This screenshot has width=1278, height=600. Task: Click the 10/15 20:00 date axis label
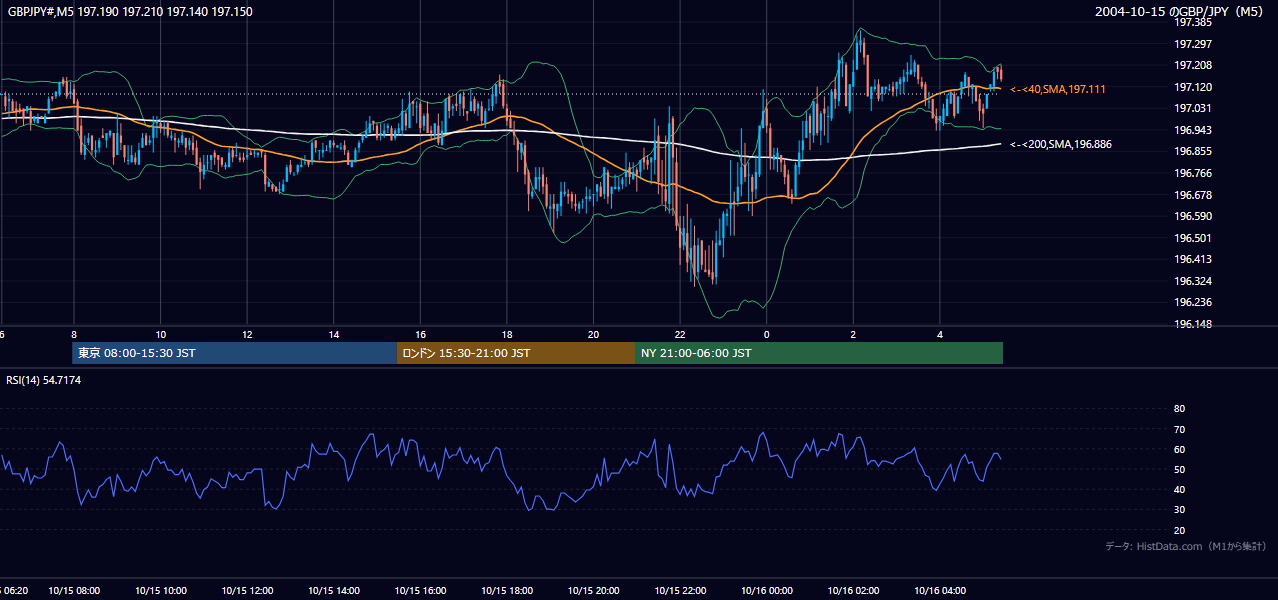[x=594, y=591]
